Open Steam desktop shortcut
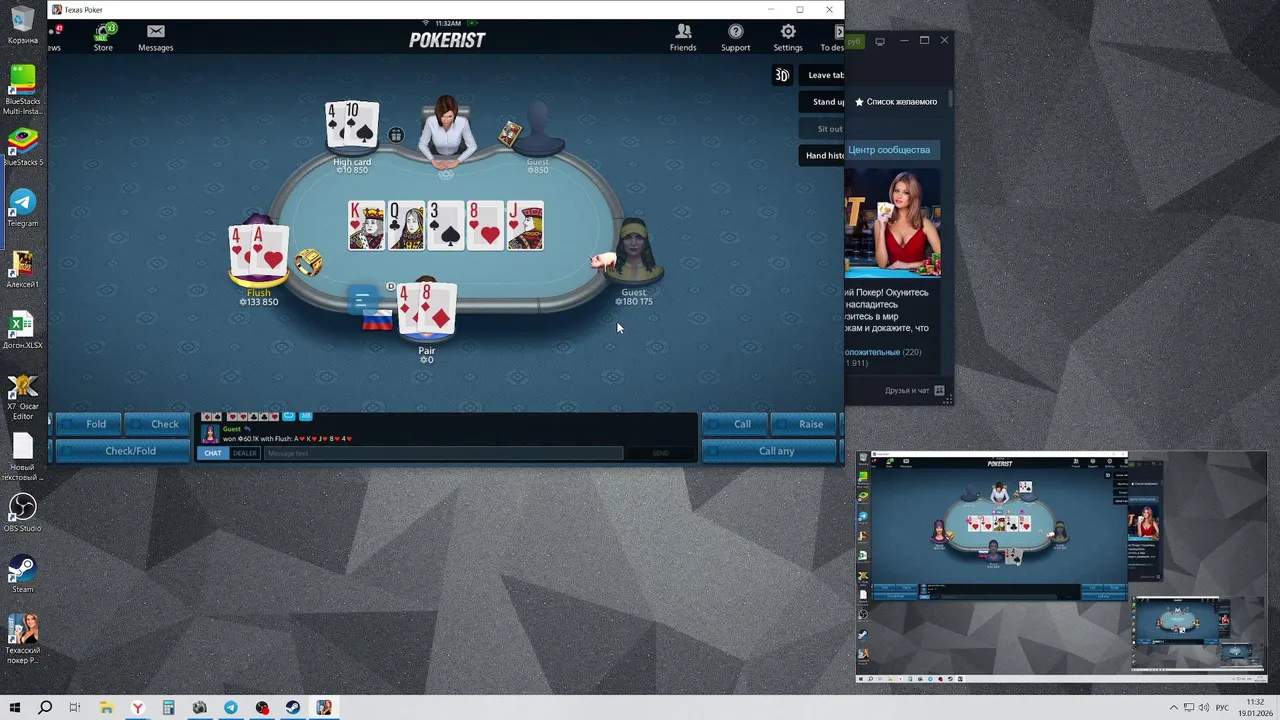The height and width of the screenshot is (720, 1280). click(x=22, y=574)
